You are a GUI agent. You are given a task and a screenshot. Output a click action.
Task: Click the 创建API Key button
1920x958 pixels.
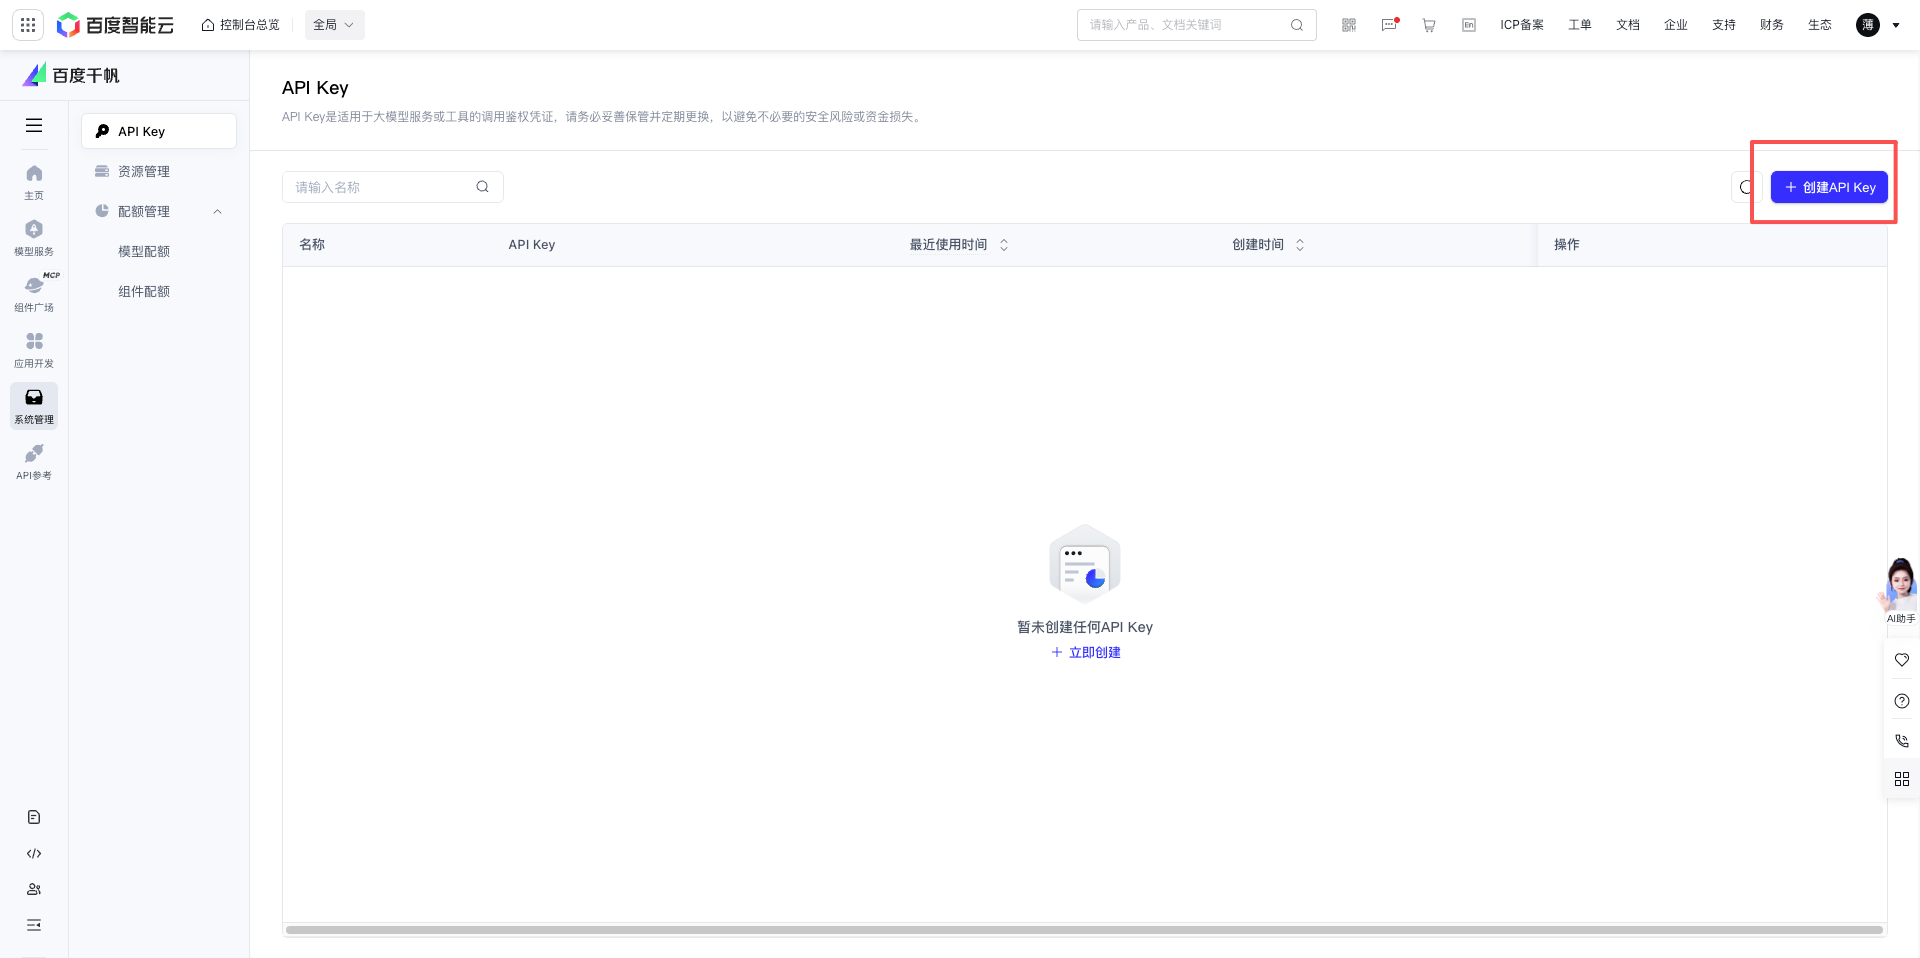click(1828, 186)
